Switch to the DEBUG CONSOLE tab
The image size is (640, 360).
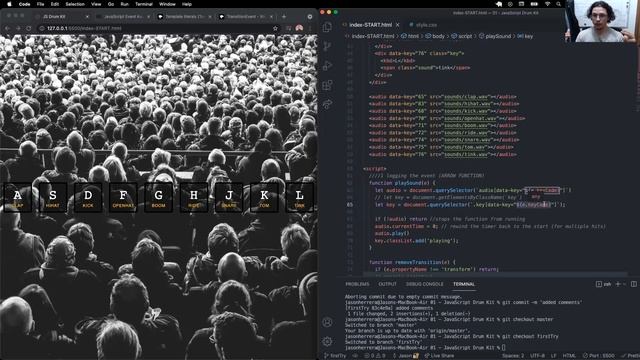424,284
